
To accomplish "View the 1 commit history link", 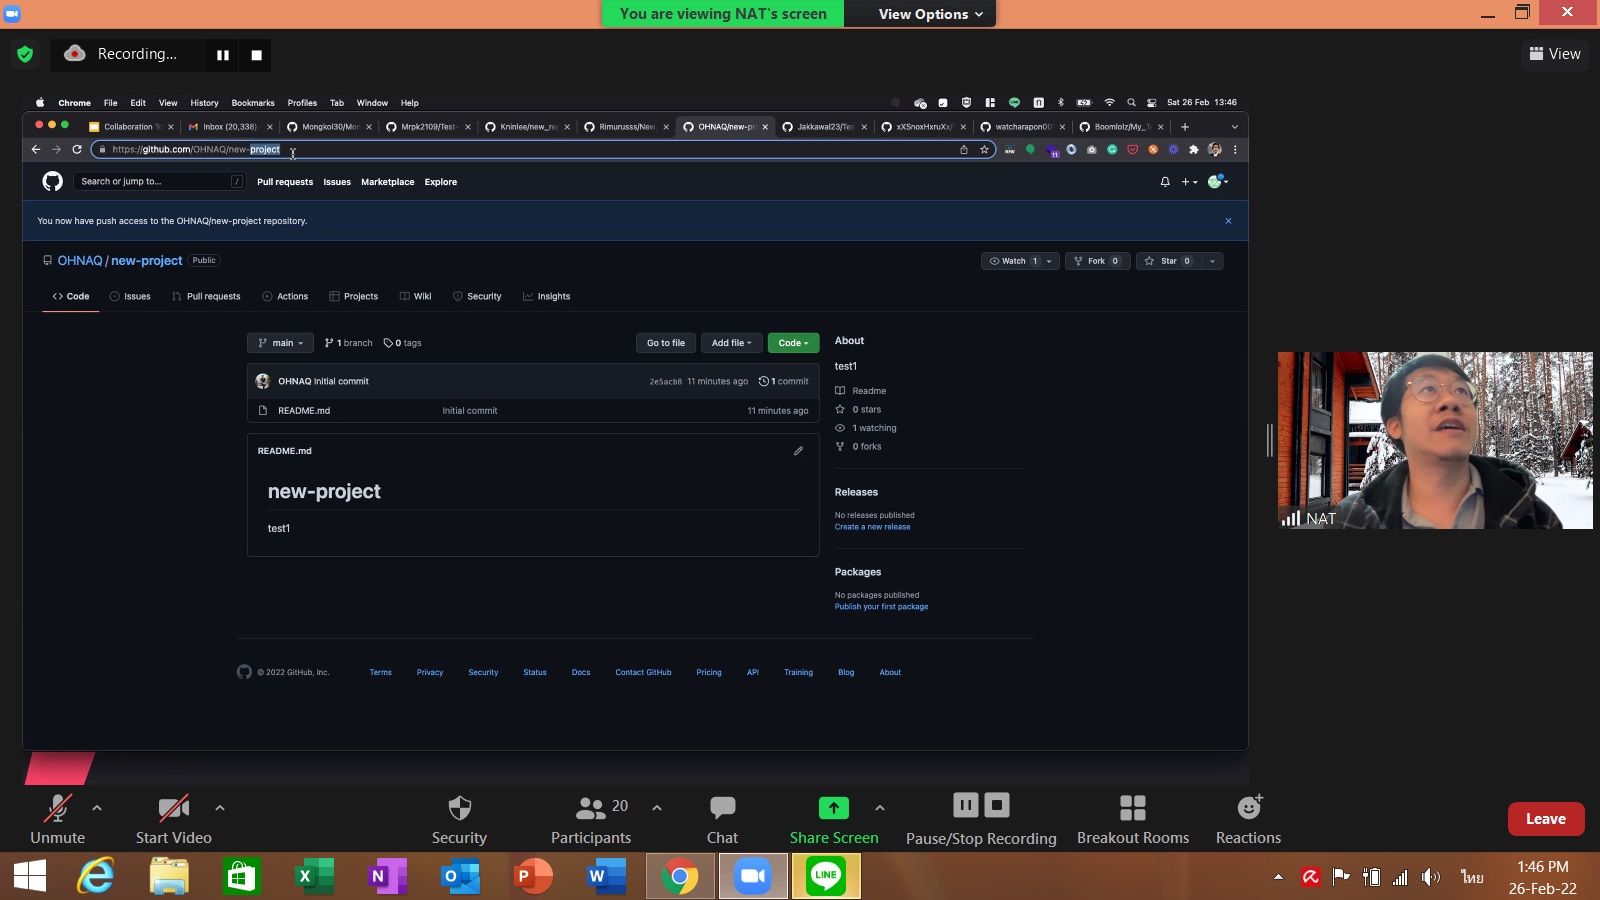I will click(x=784, y=381).
